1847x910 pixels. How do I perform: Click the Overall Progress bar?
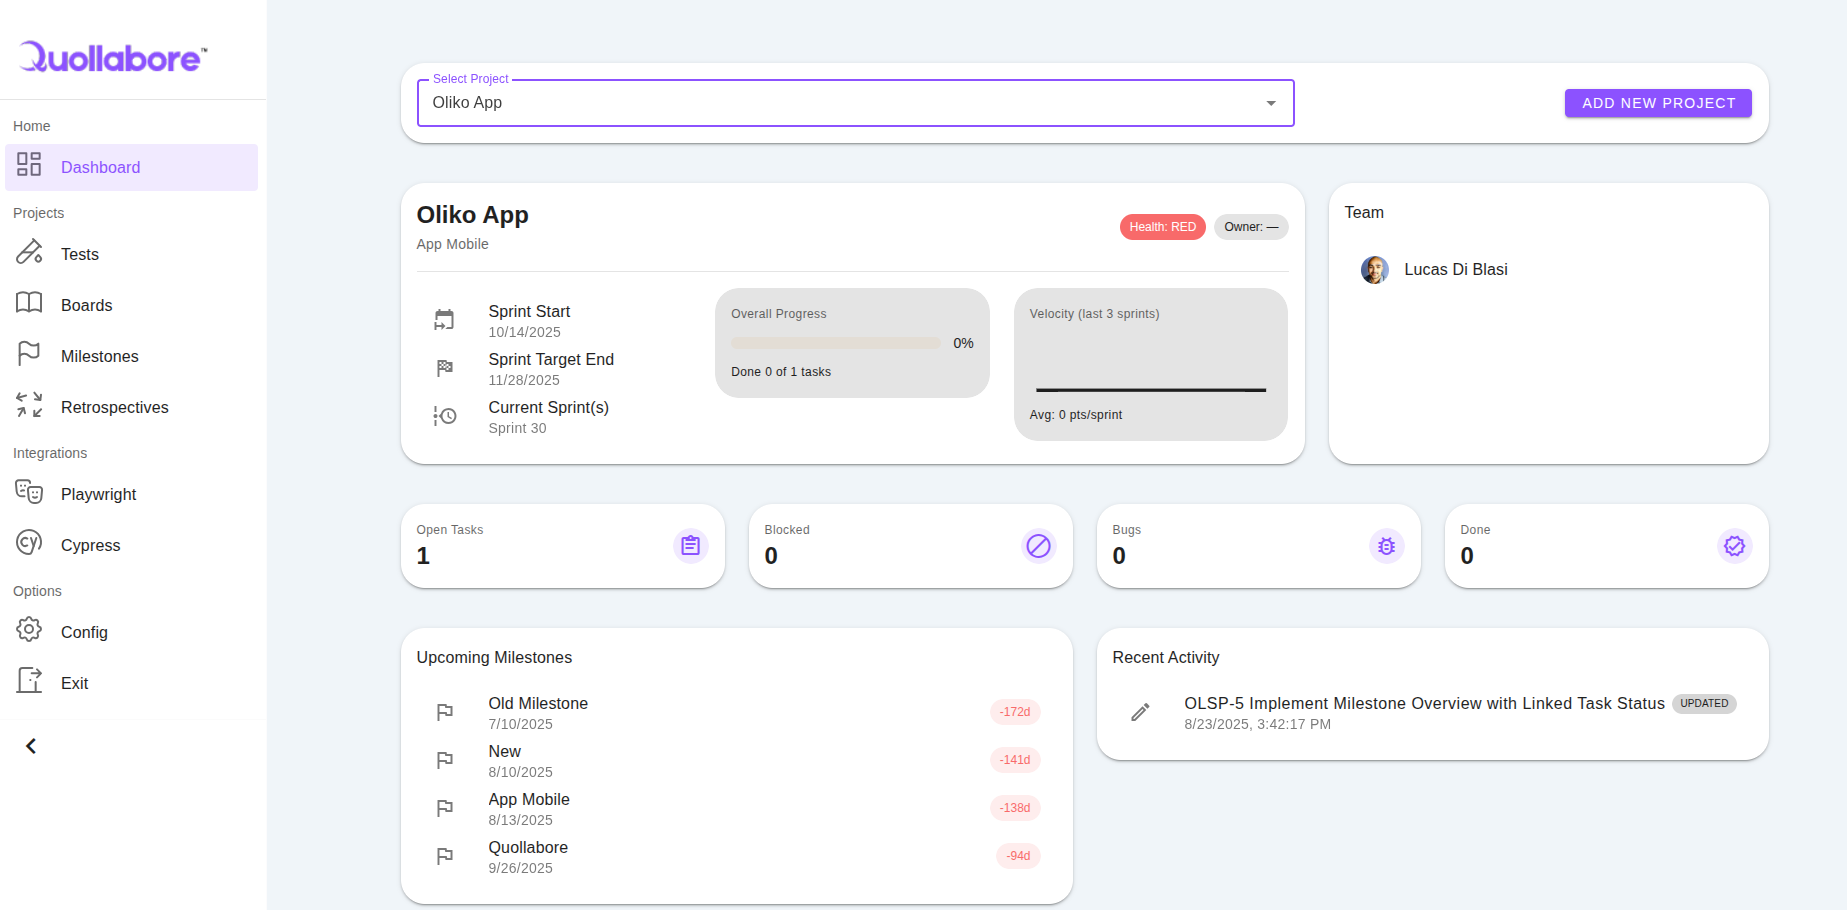835,343
